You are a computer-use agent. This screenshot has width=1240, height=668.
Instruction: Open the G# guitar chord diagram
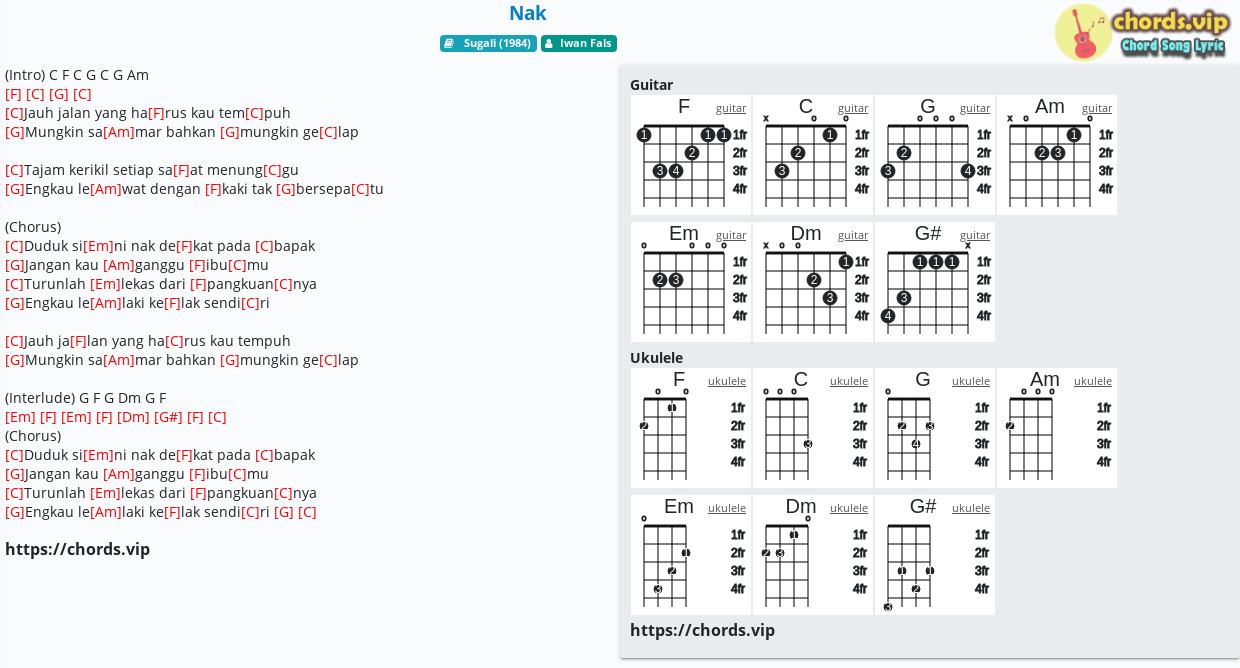click(935, 282)
